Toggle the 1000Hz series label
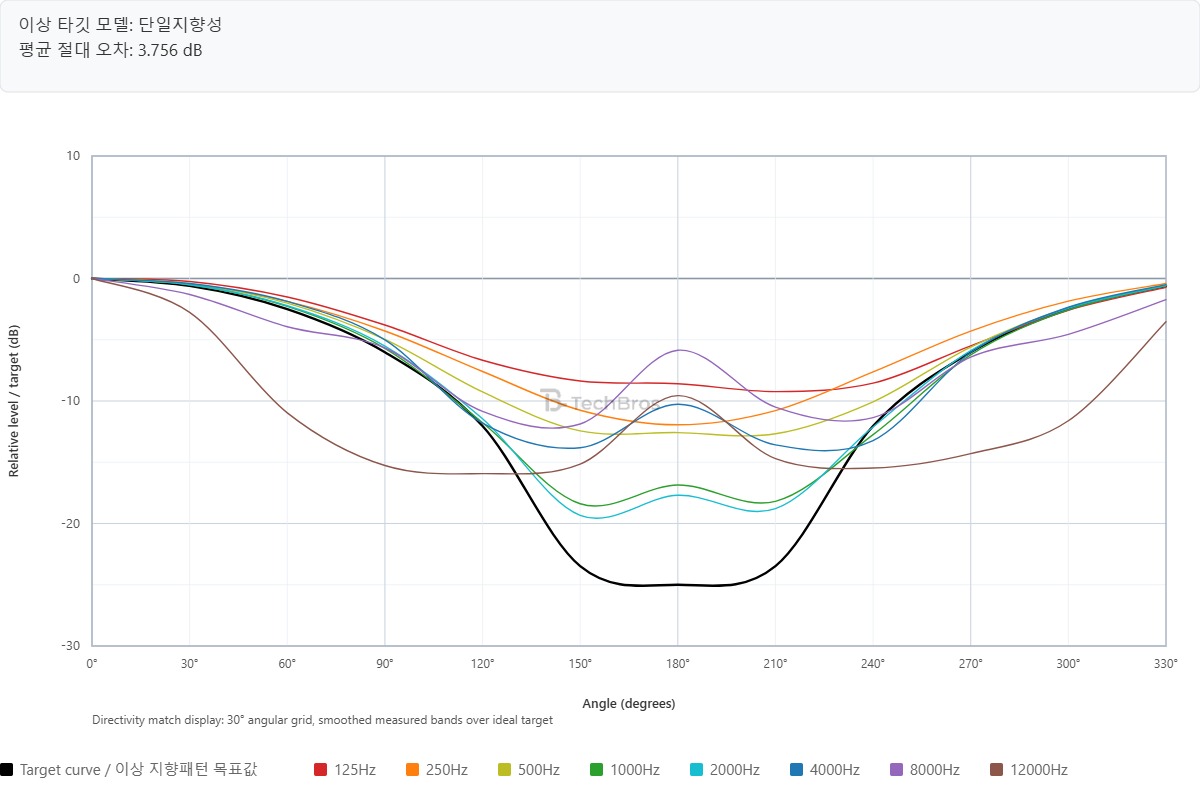 [635, 770]
